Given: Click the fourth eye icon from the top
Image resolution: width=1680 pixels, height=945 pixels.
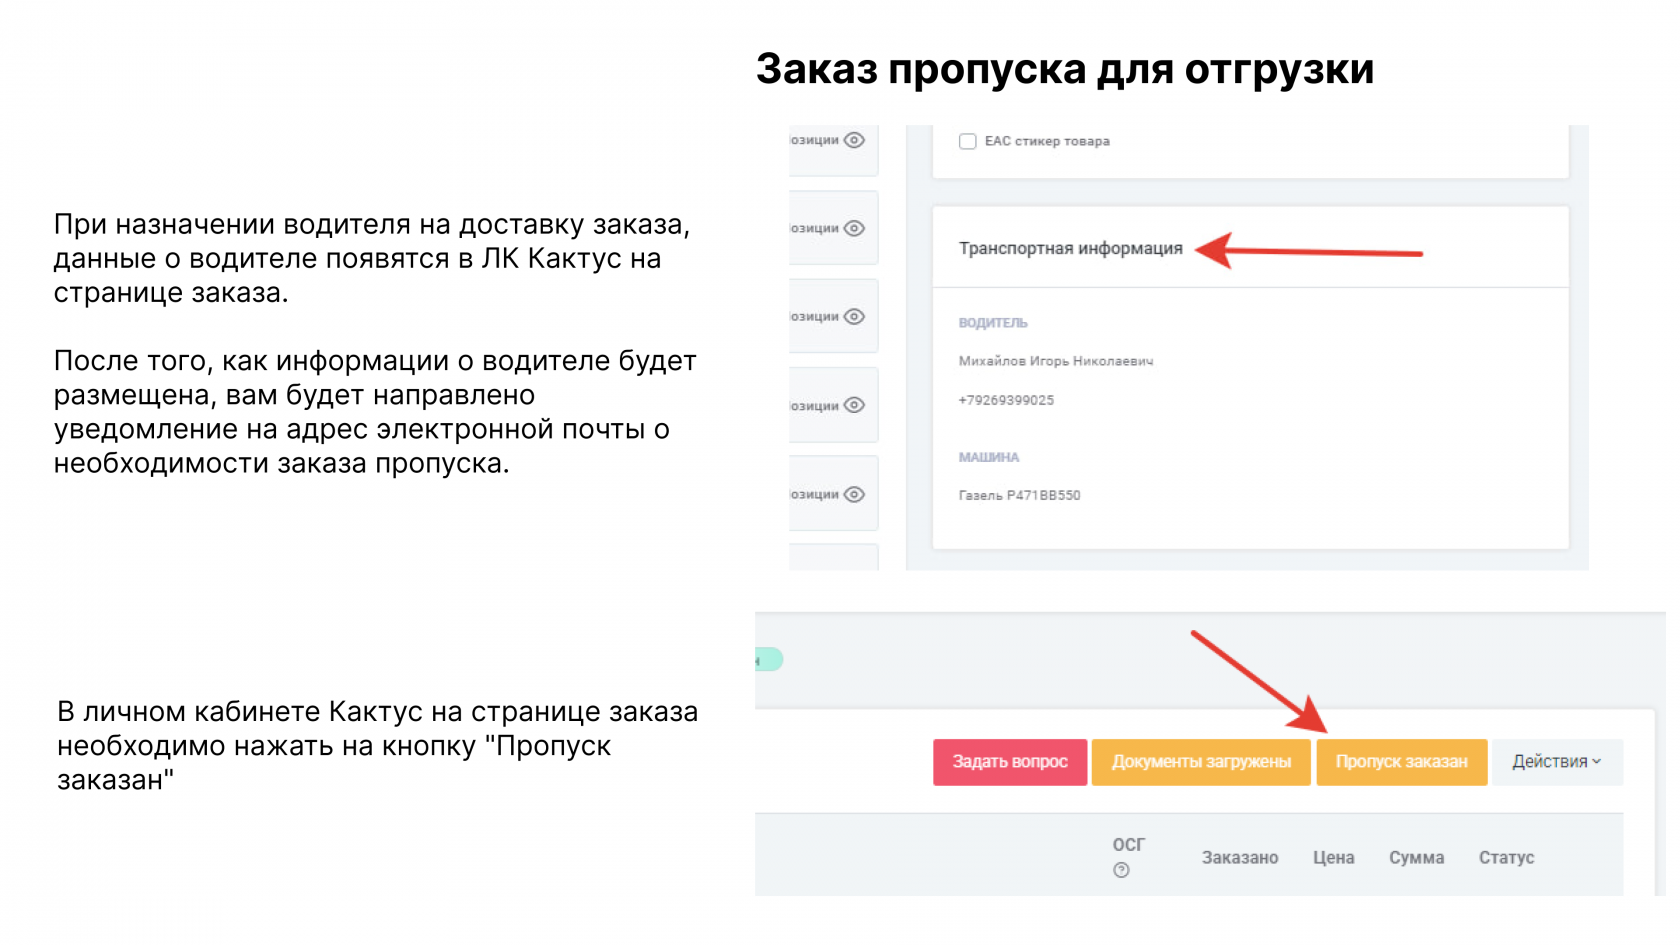Looking at the screenshot, I should click(x=854, y=405).
